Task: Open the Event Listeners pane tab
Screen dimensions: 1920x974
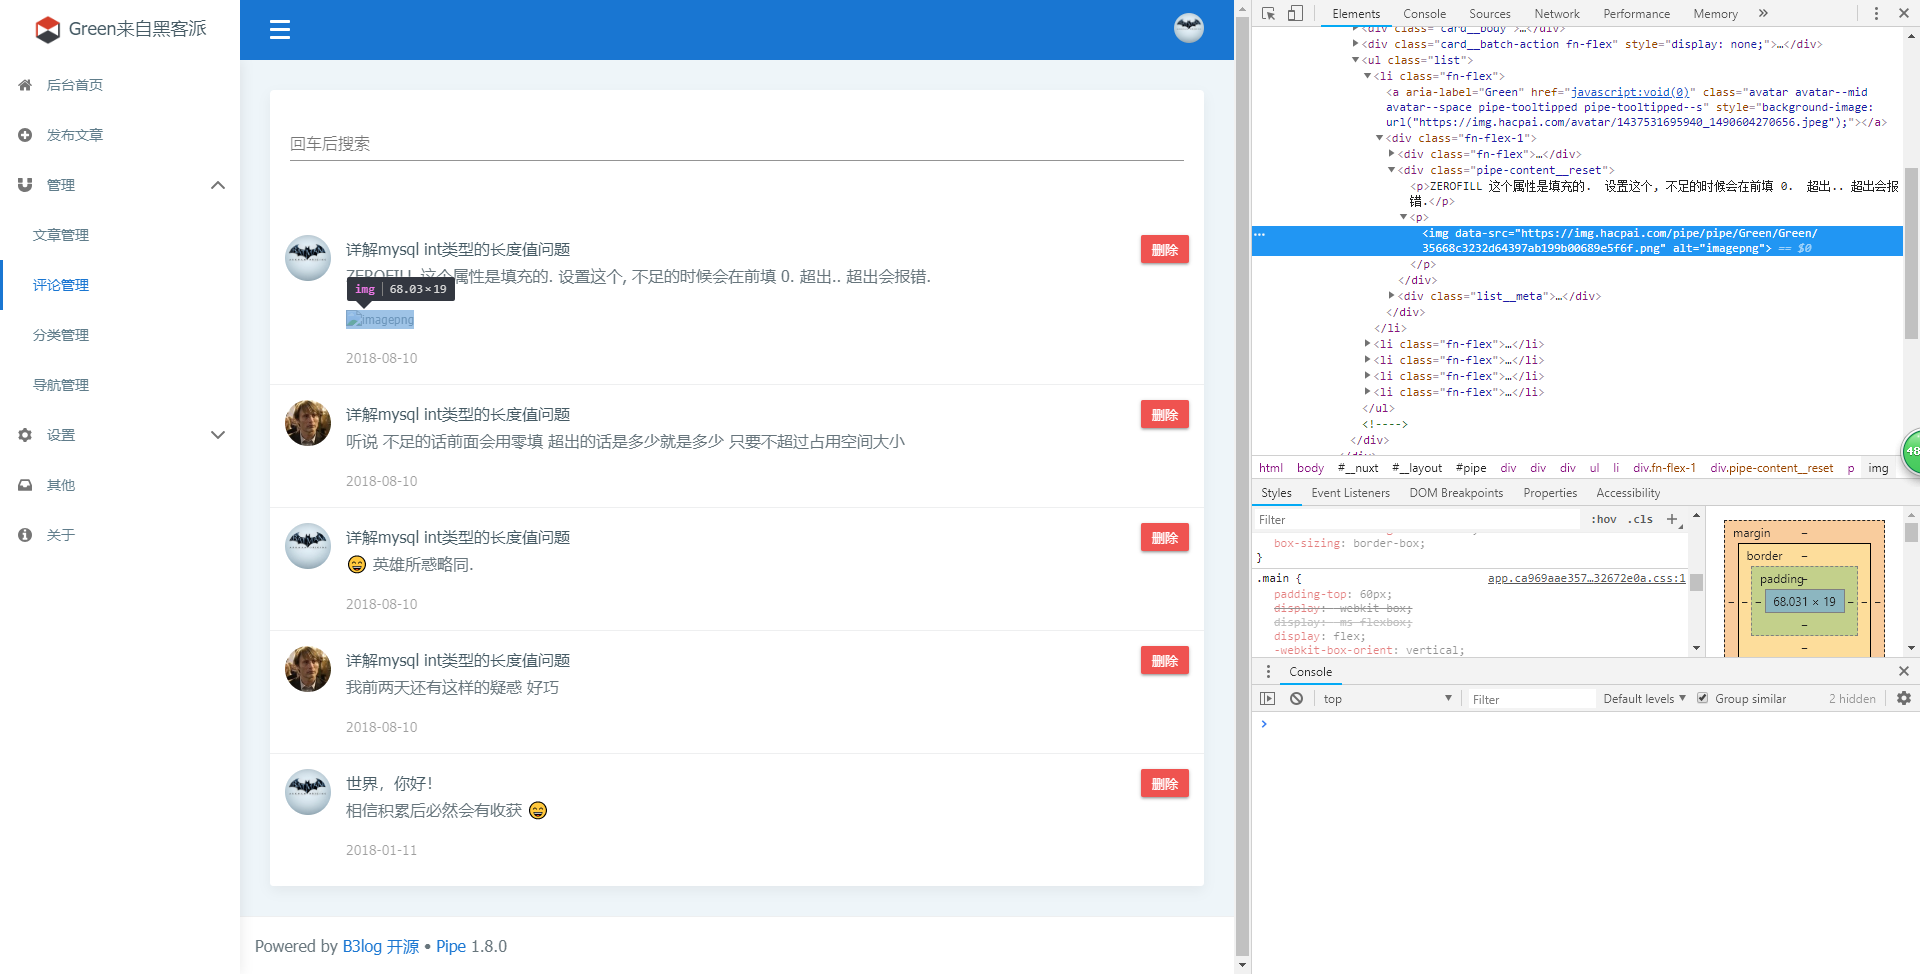Action: (1350, 493)
